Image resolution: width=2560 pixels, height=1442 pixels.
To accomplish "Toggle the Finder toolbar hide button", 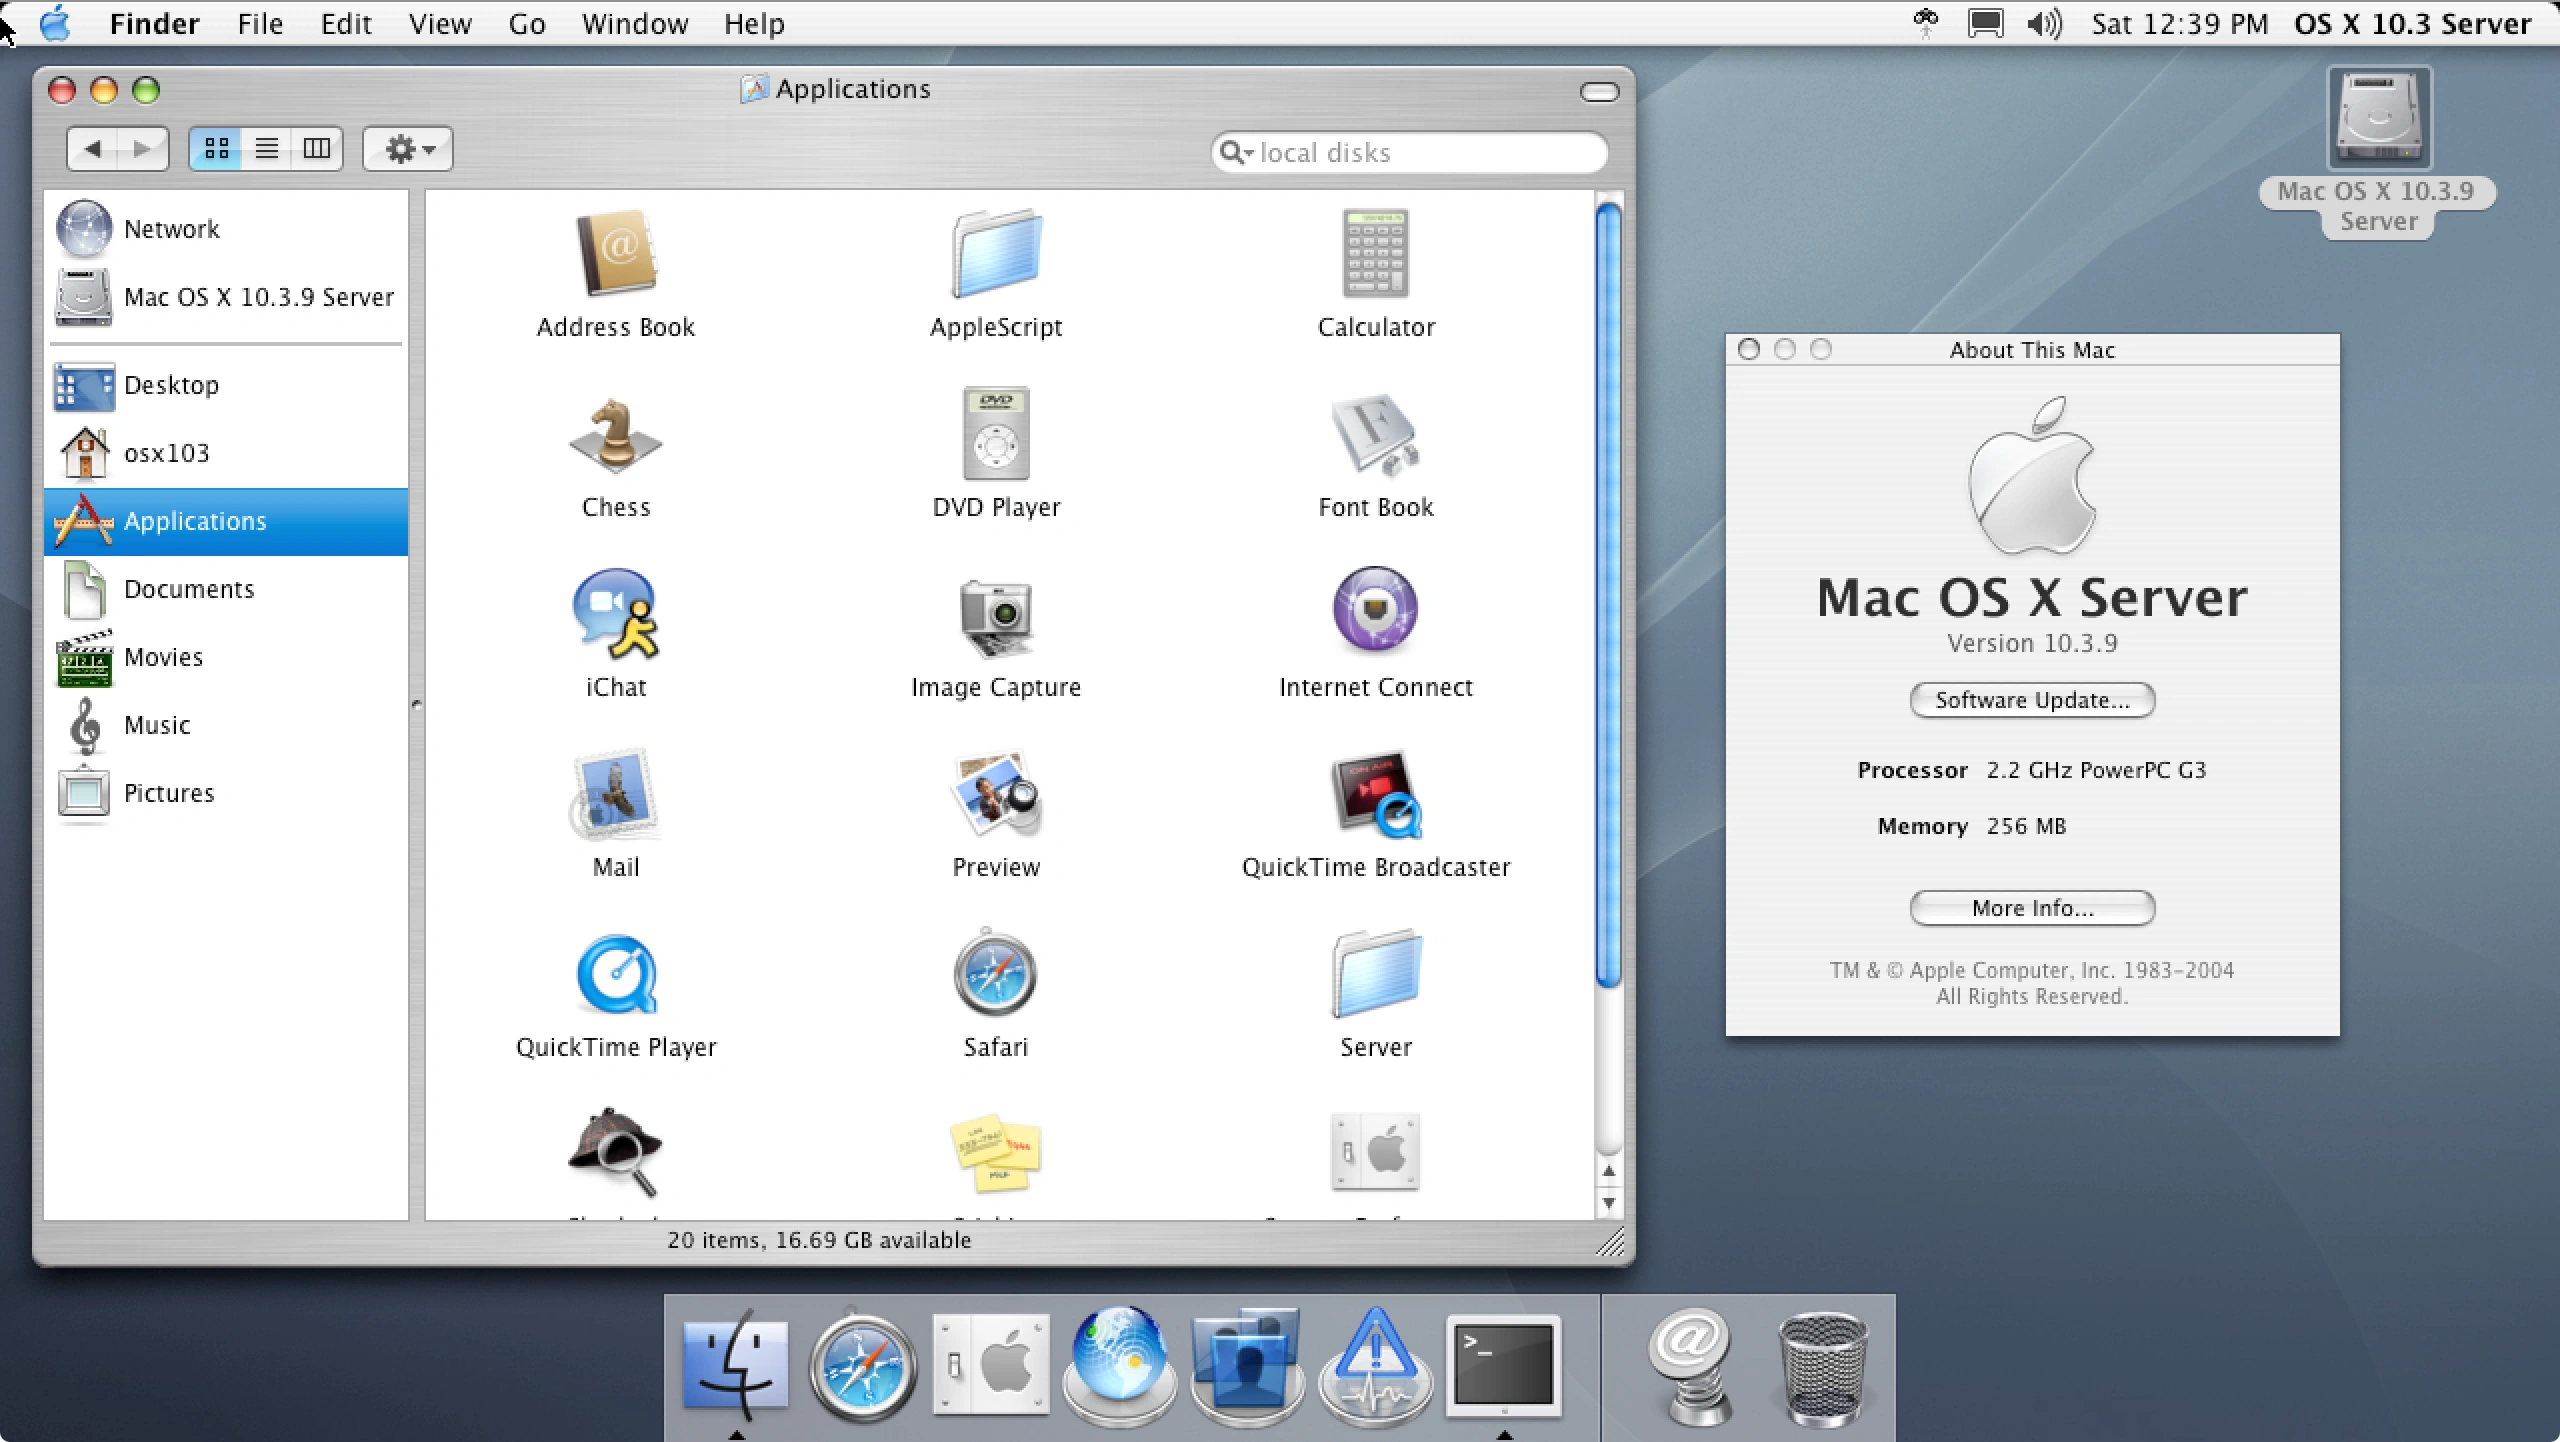I will pyautogui.click(x=1599, y=92).
